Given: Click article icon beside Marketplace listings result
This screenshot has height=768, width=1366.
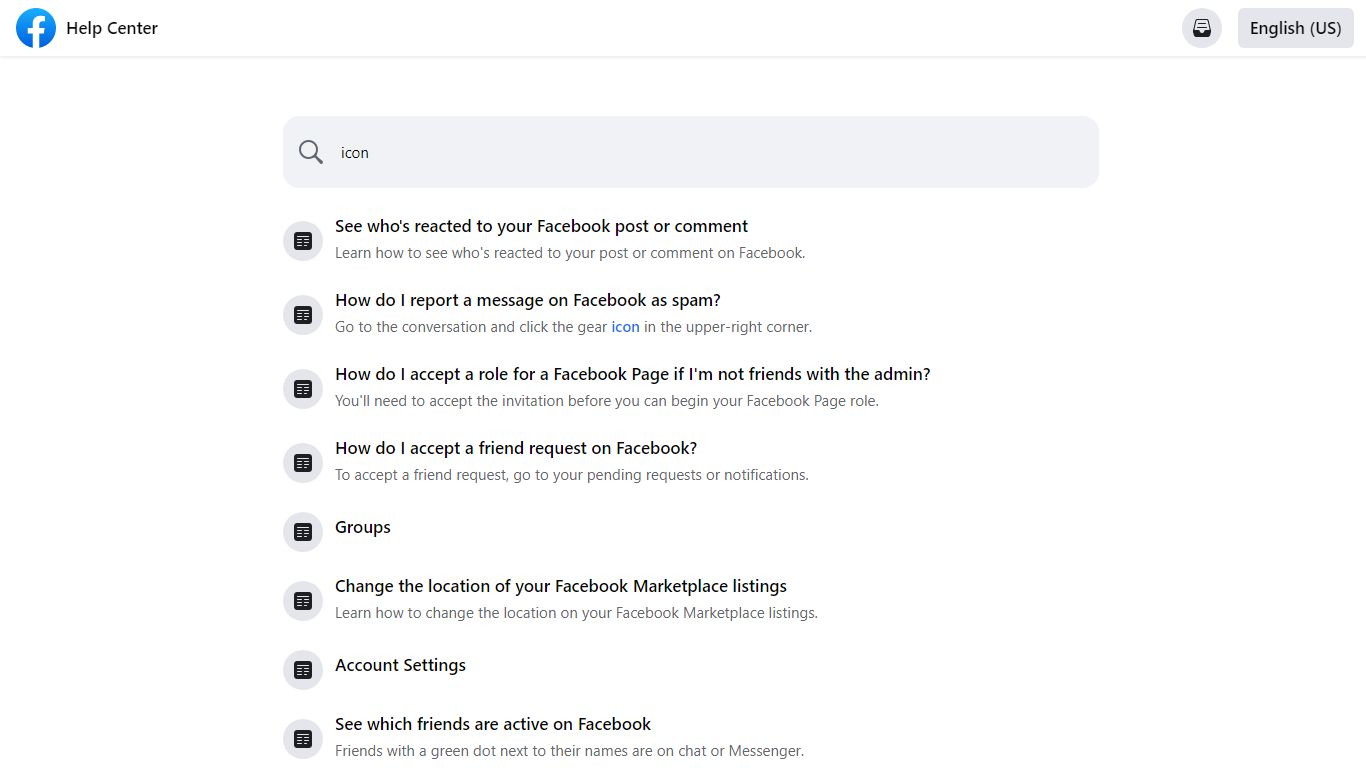Looking at the screenshot, I should point(303,601).
